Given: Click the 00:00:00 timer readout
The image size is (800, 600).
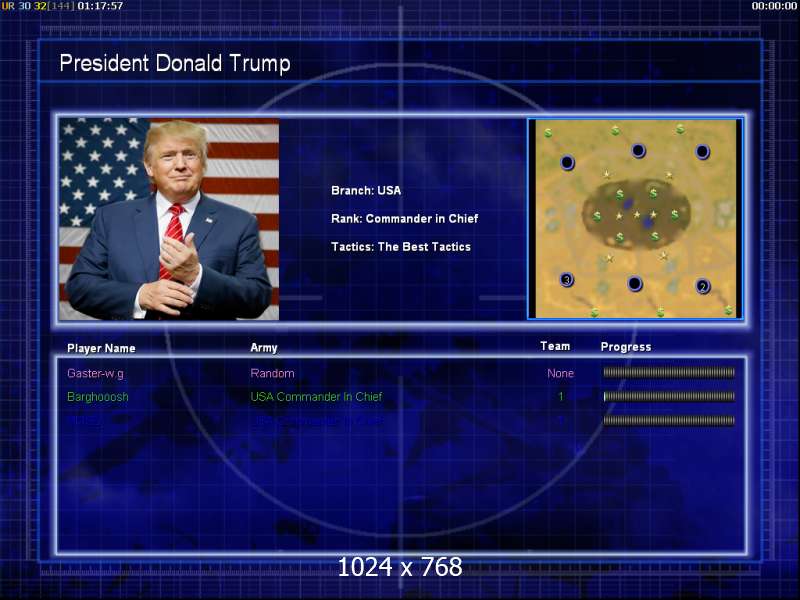Looking at the screenshot, I should coord(774,6).
